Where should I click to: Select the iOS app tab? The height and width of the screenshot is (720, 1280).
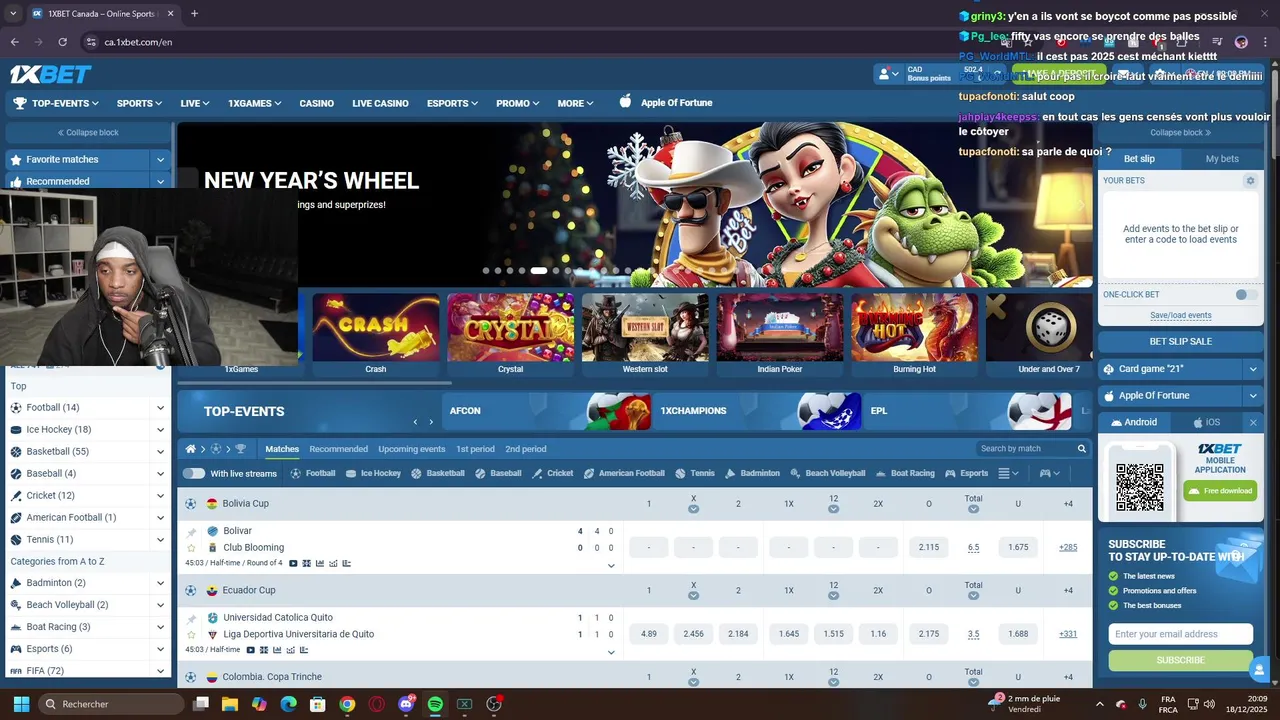pos(1206,422)
